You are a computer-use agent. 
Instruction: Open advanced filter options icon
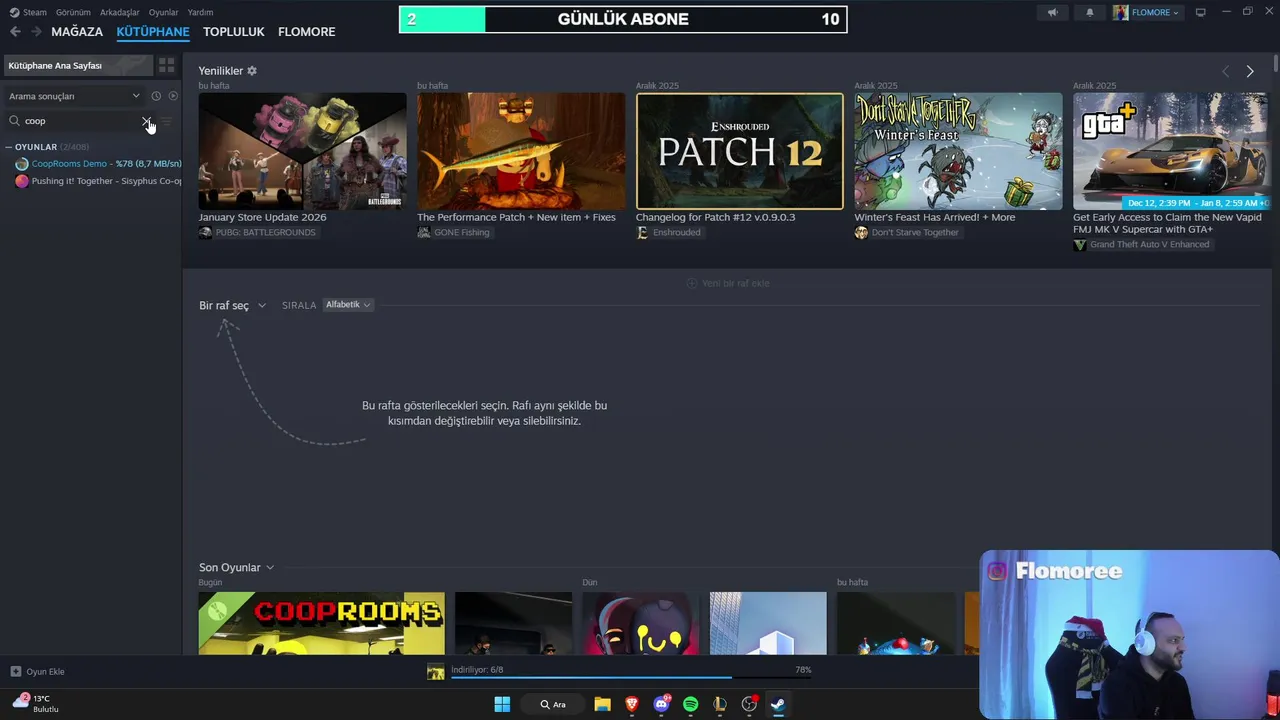coord(167,121)
